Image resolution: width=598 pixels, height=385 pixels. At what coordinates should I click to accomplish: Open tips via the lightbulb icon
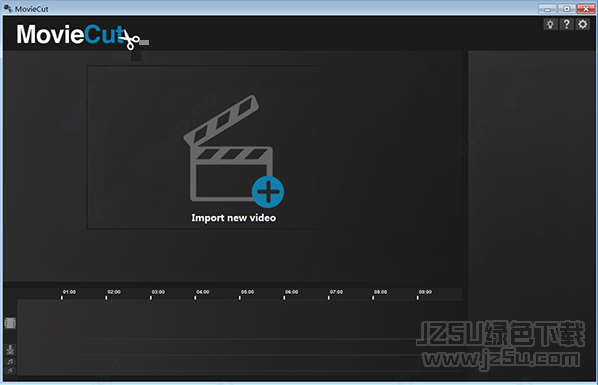[550, 24]
